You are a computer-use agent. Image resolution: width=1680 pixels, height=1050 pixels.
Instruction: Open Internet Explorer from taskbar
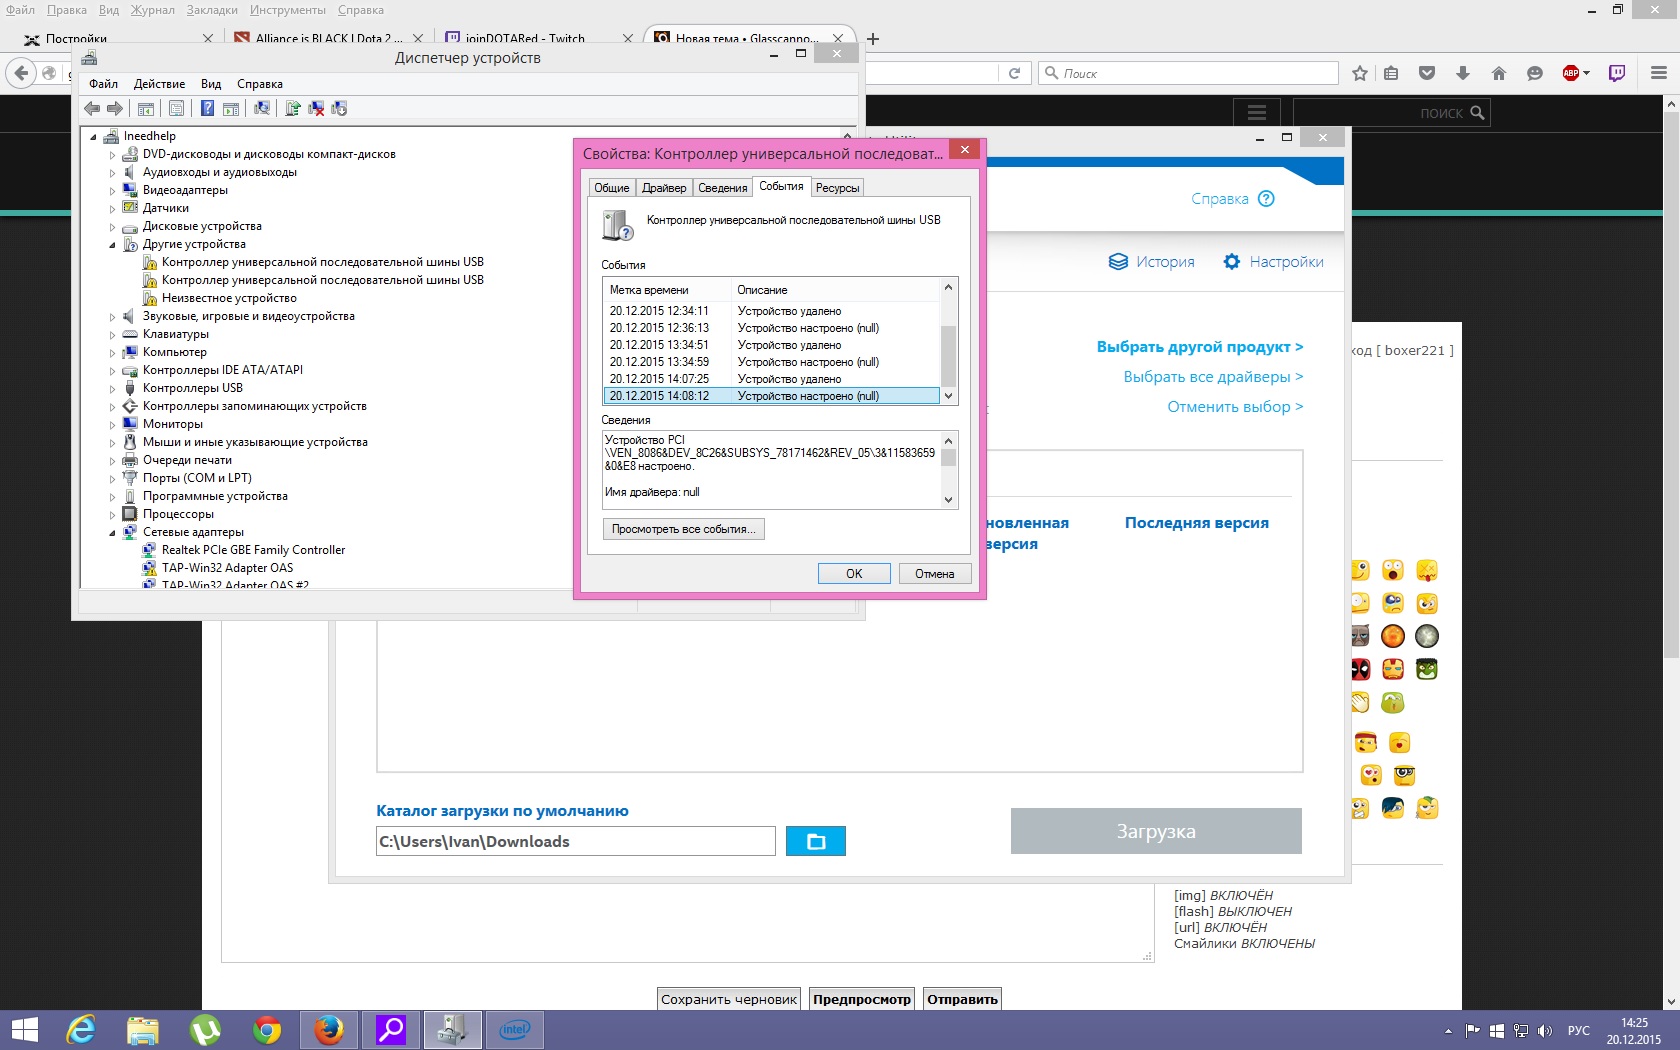(81, 1029)
